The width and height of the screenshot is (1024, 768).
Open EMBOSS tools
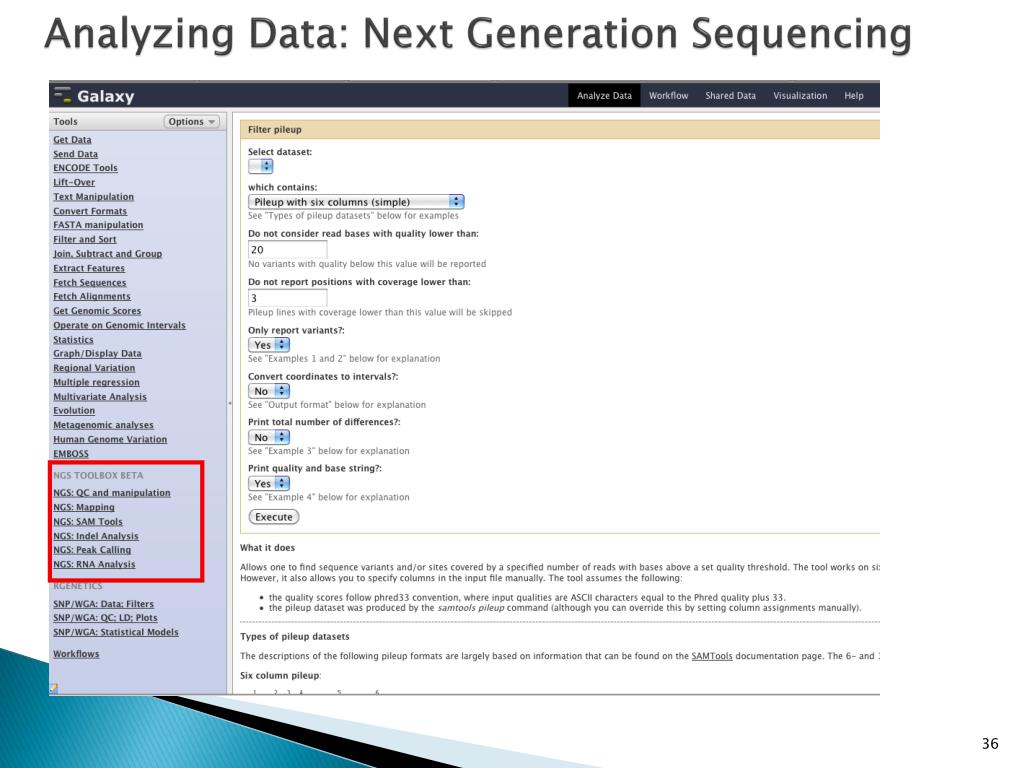[71, 454]
